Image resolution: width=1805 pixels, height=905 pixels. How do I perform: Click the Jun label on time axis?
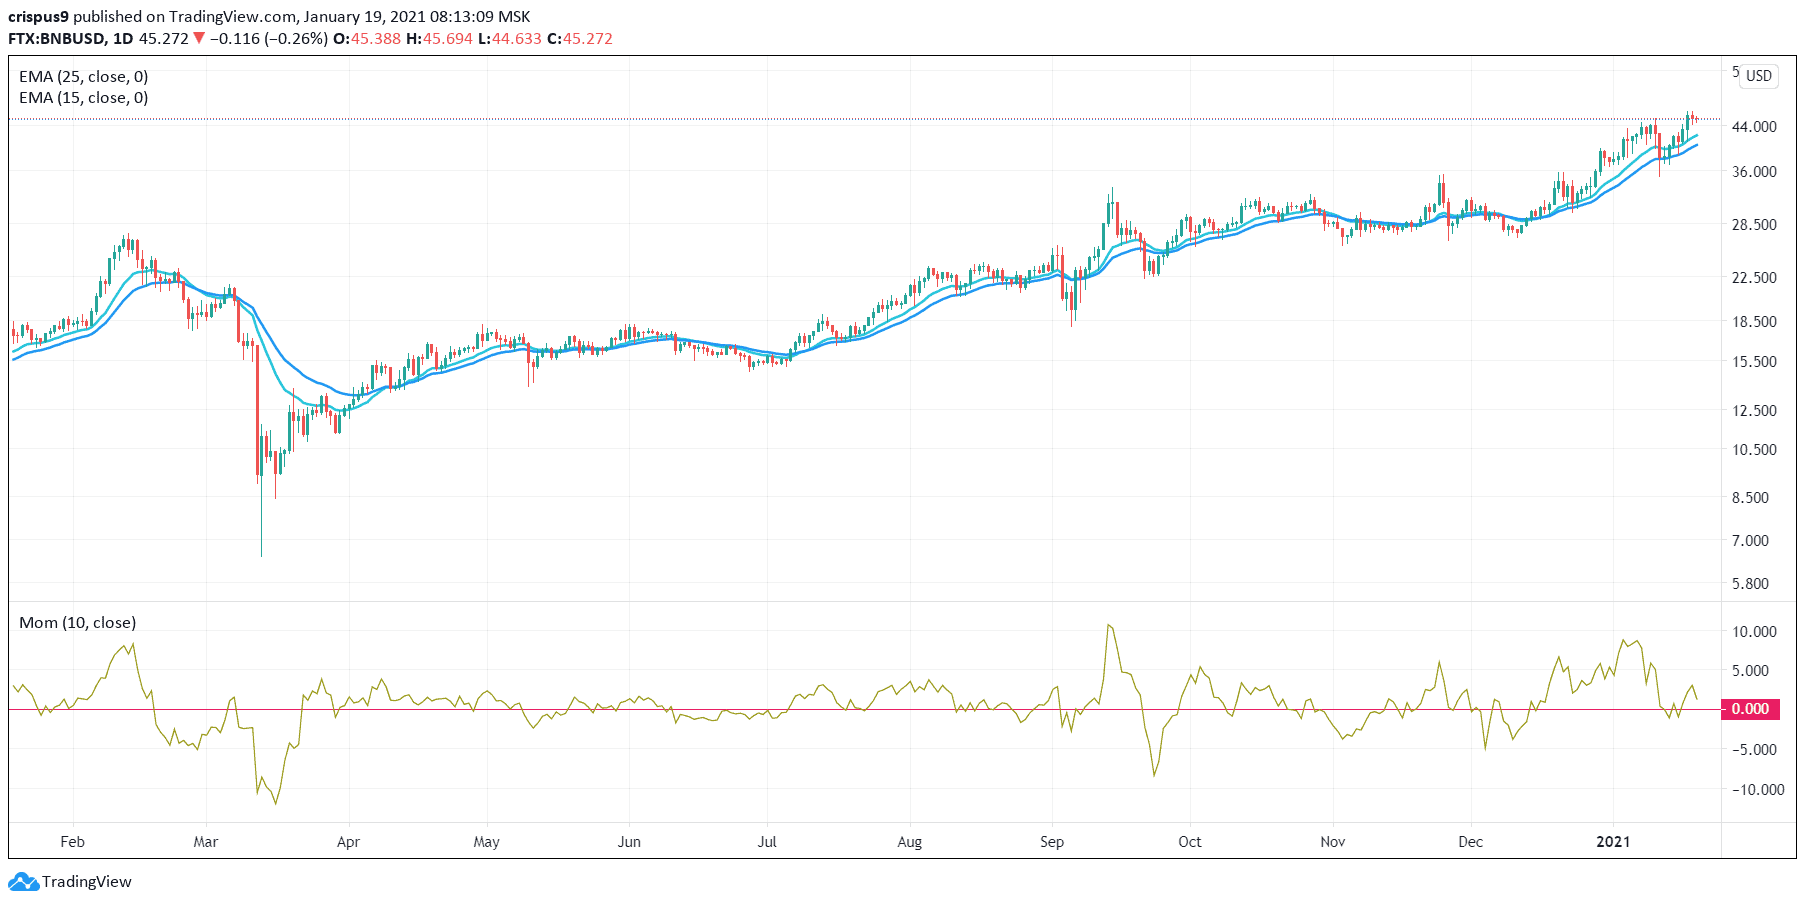pos(629,842)
